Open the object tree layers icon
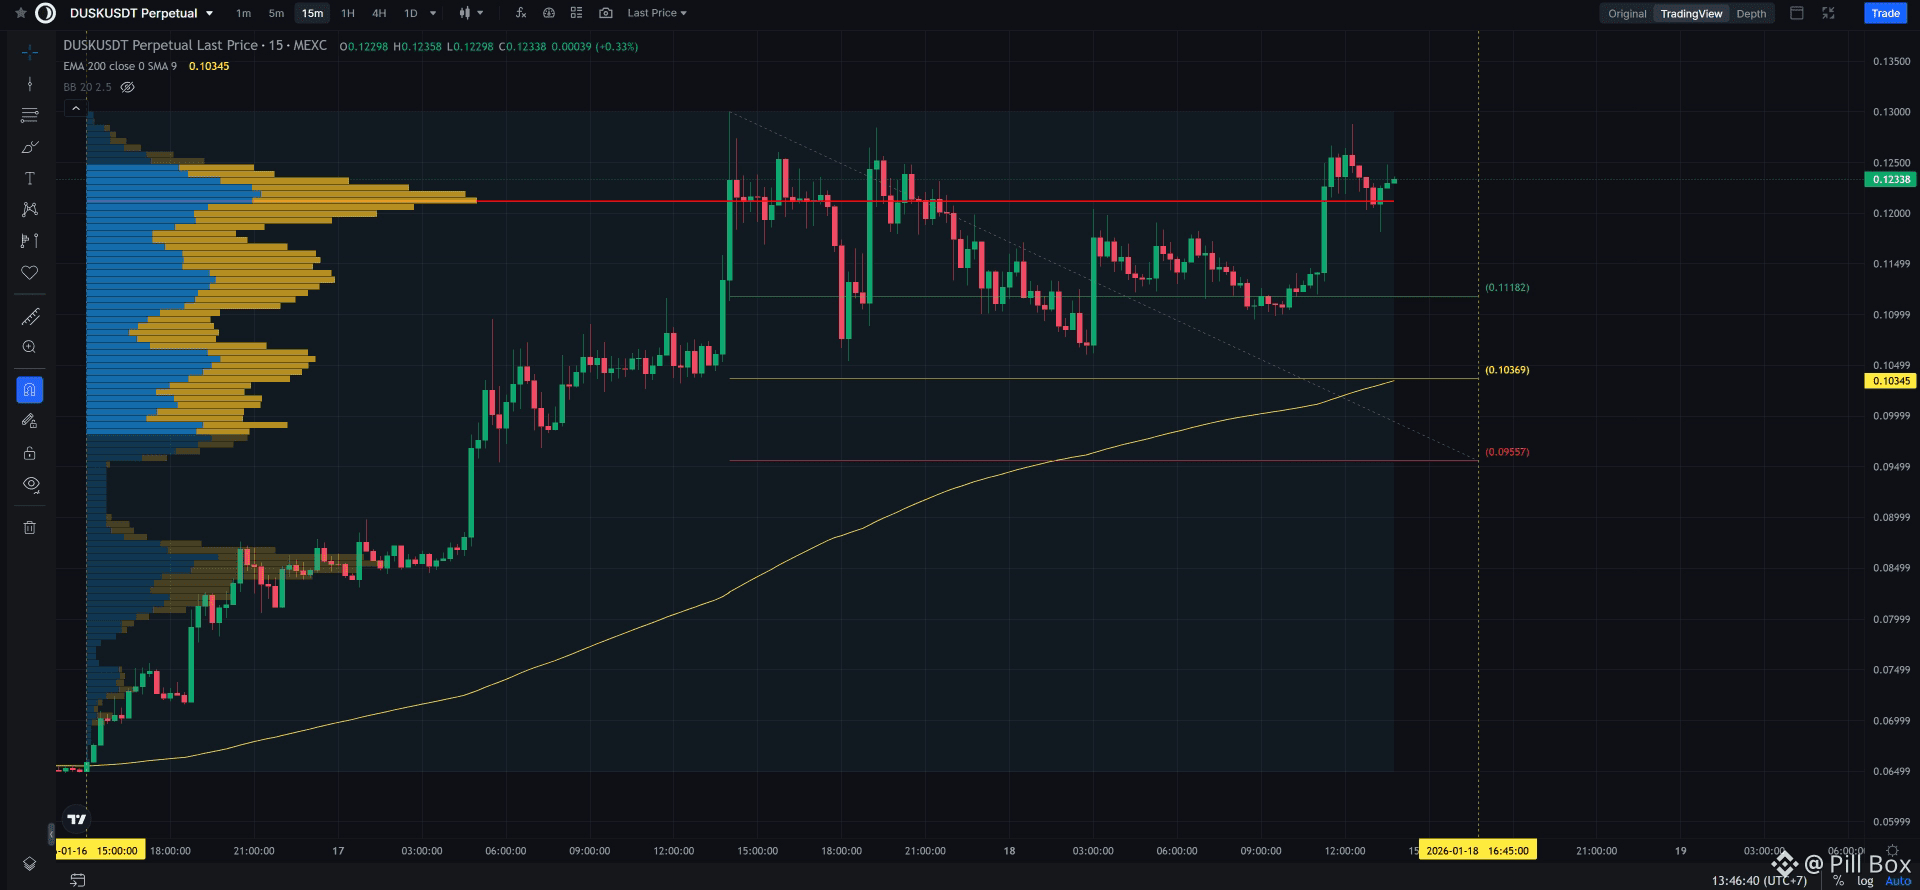This screenshot has width=1920, height=890. (30, 864)
